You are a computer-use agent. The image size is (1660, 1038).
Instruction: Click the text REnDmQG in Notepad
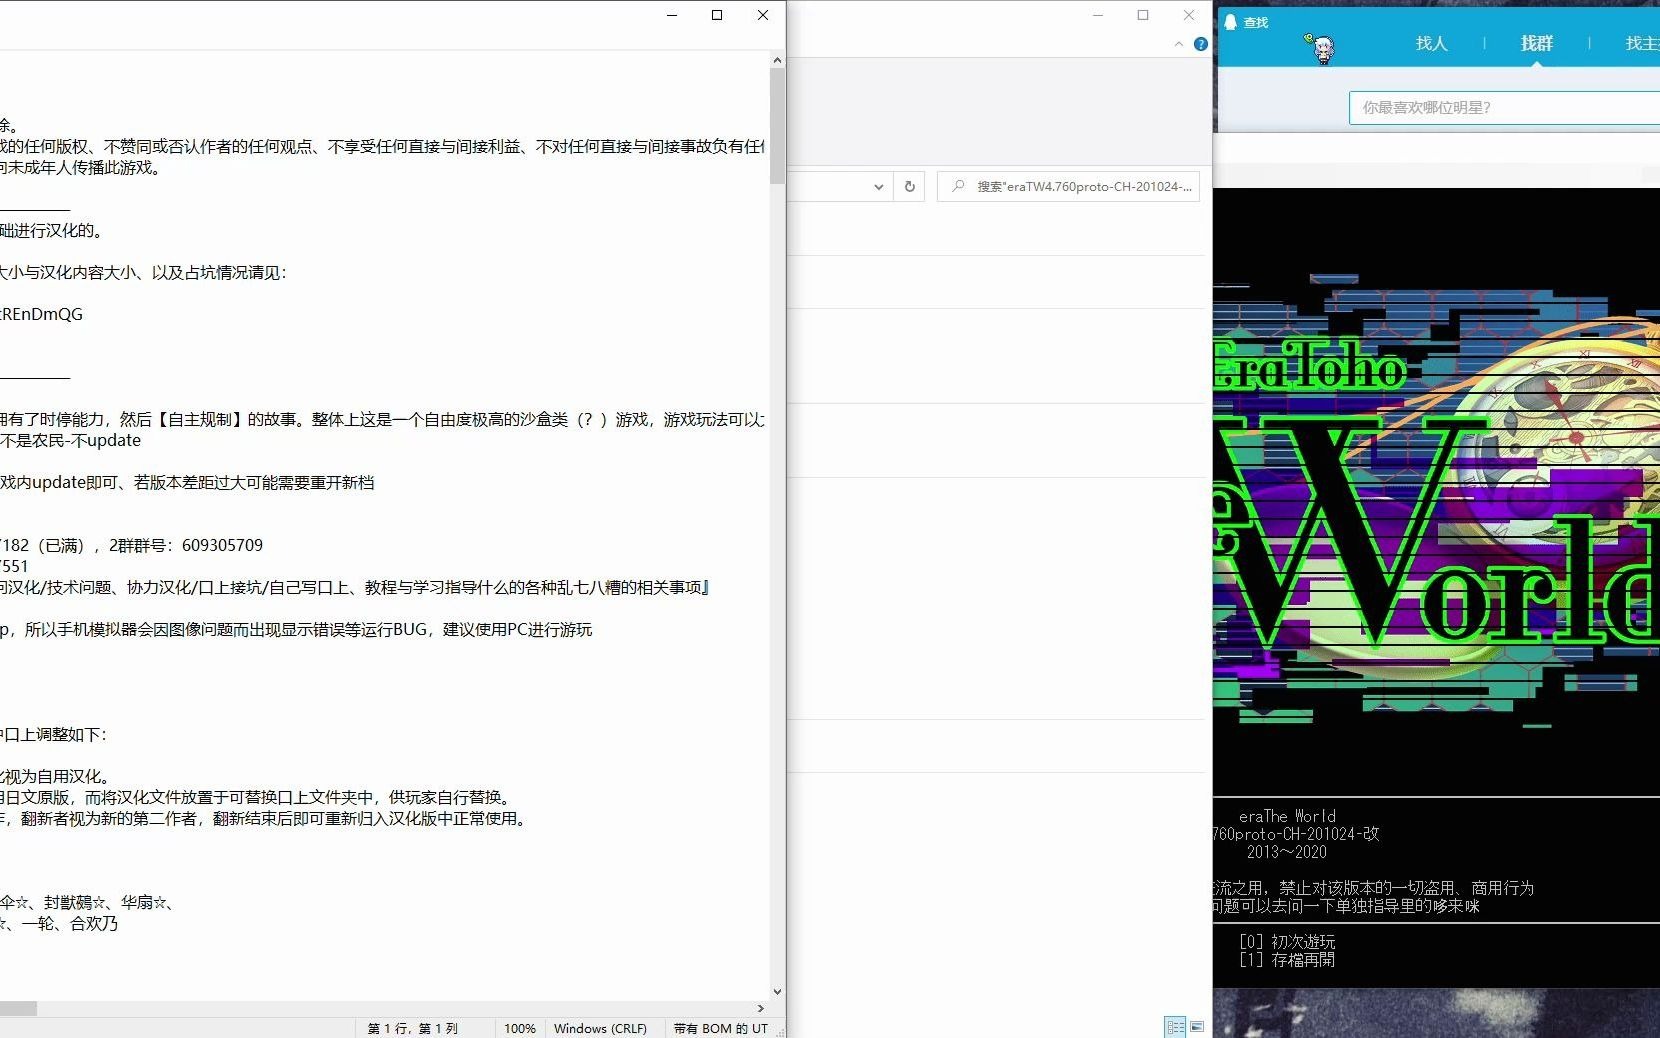click(42, 314)
